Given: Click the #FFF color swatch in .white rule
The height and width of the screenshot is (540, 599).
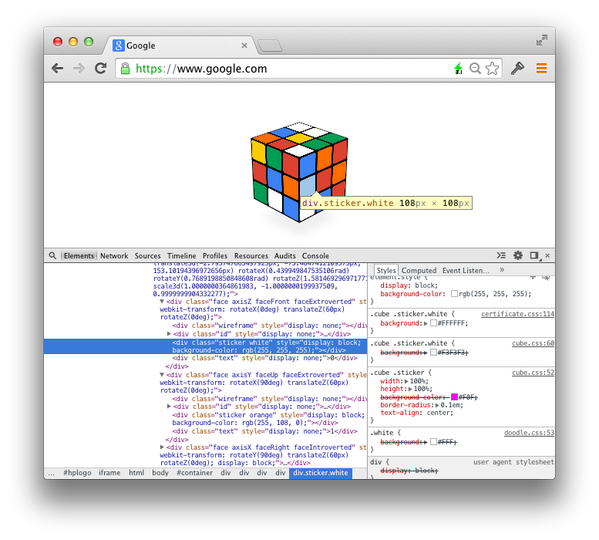Looking at the screenshot, I should (434, 442).
